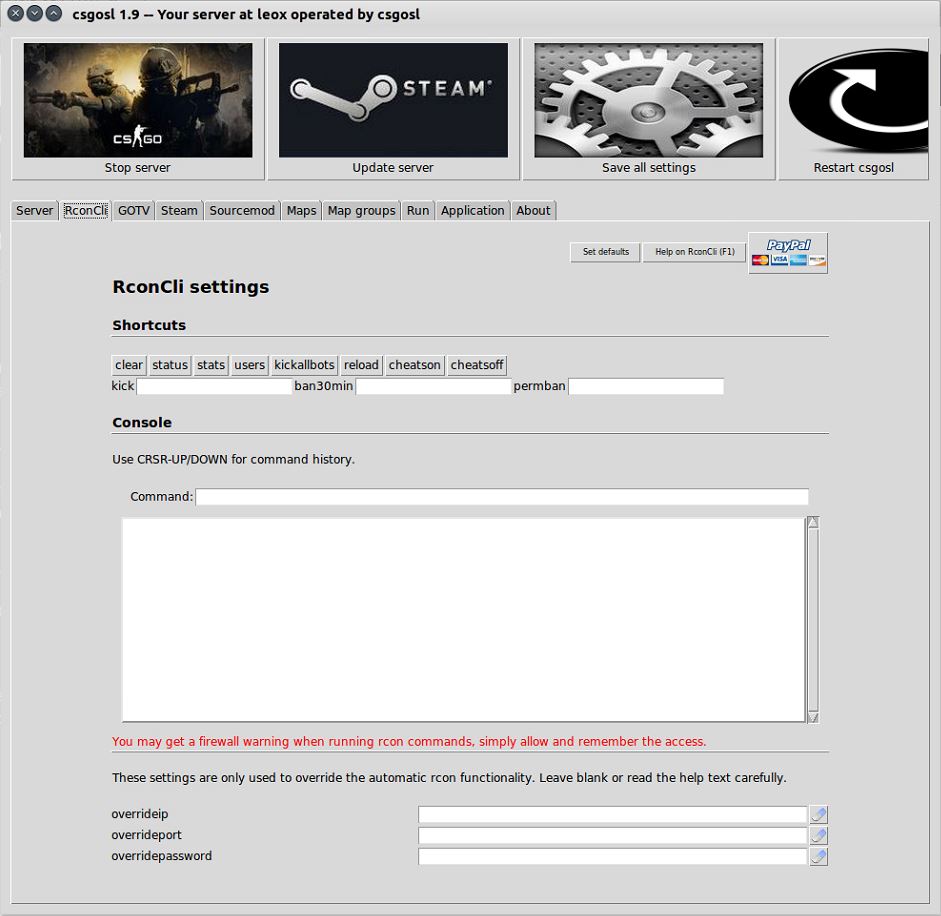This screenshot has width=941, height=916.
Task: Focus the overridepassword text field
Action: 613,857
